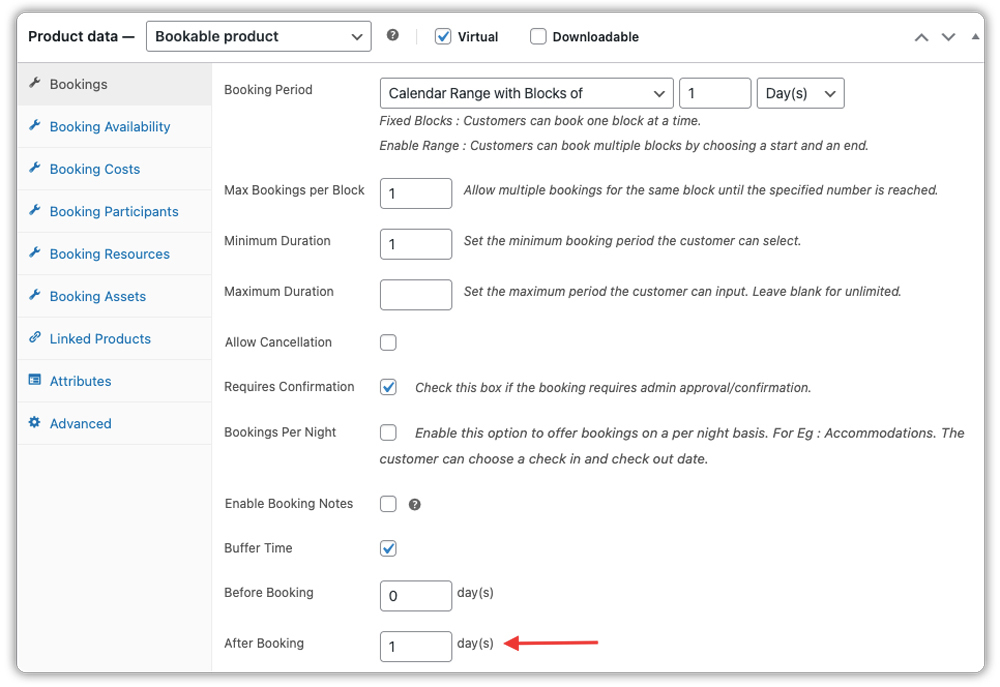
Task: Toggle the Requires Confirmation checkbox
Action: tap(388, 387)
